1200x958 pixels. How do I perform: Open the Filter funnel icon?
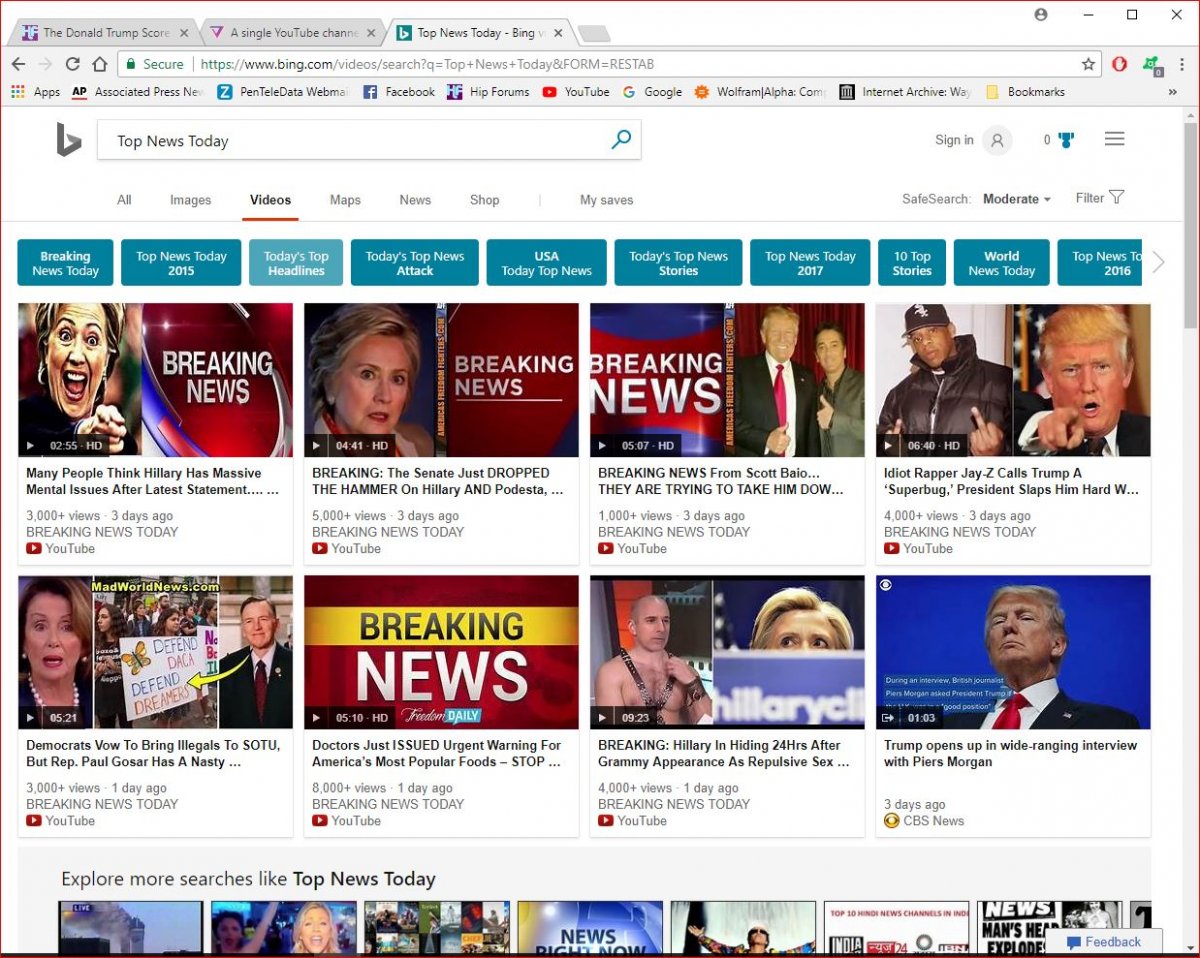pyautogui.click(x=1117, y=197)
